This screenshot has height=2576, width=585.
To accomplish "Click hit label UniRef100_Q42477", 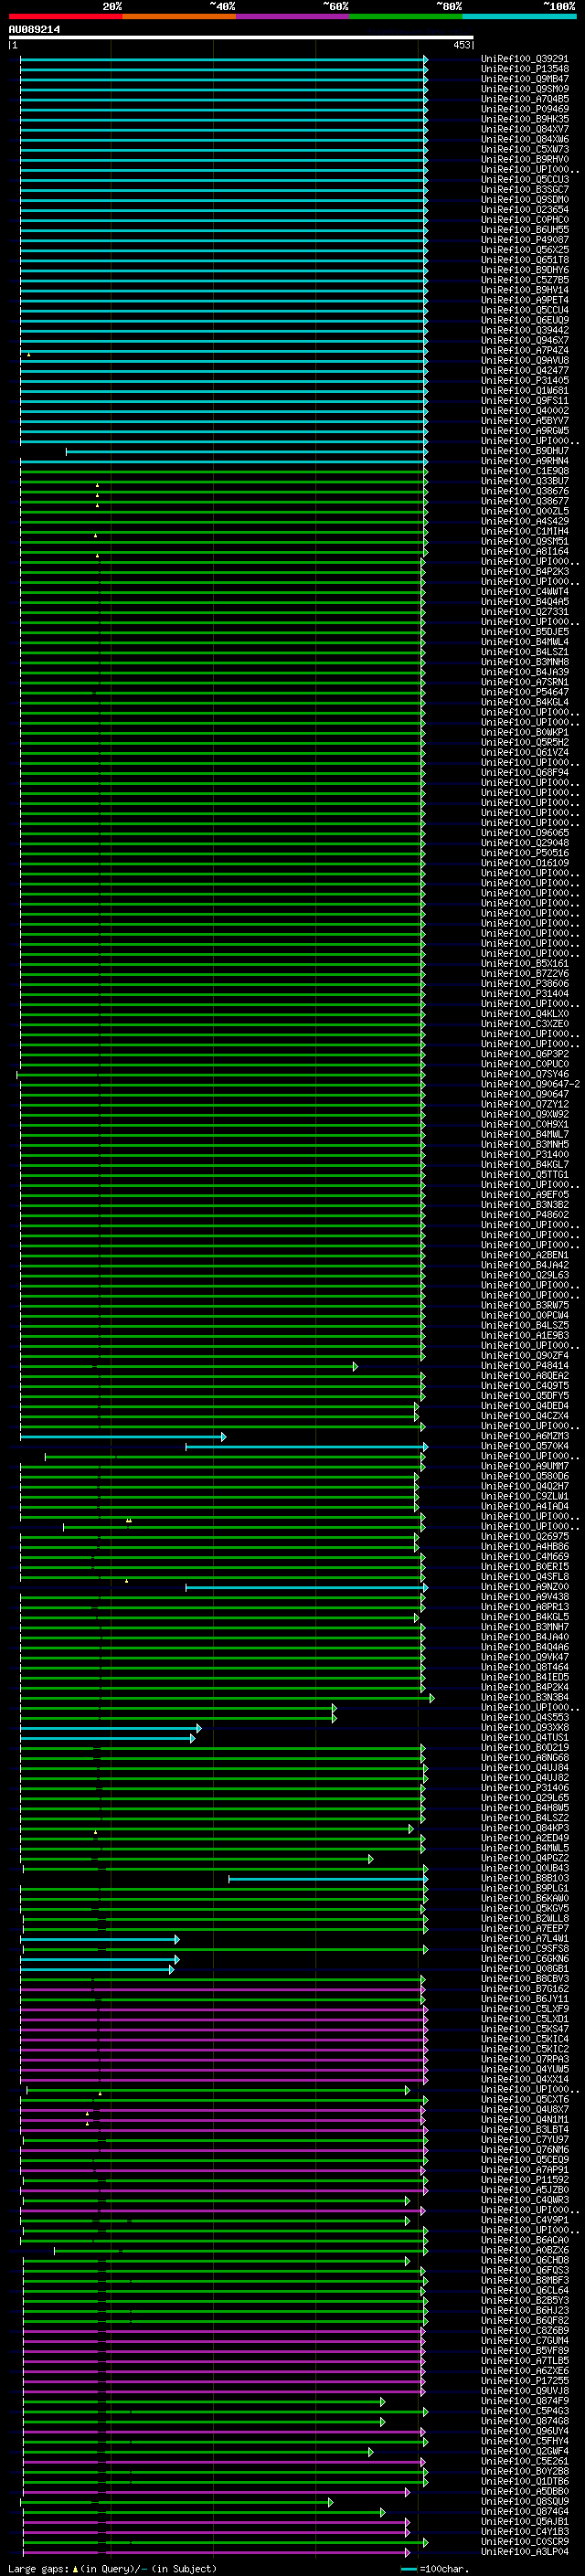I will (525, 370).
